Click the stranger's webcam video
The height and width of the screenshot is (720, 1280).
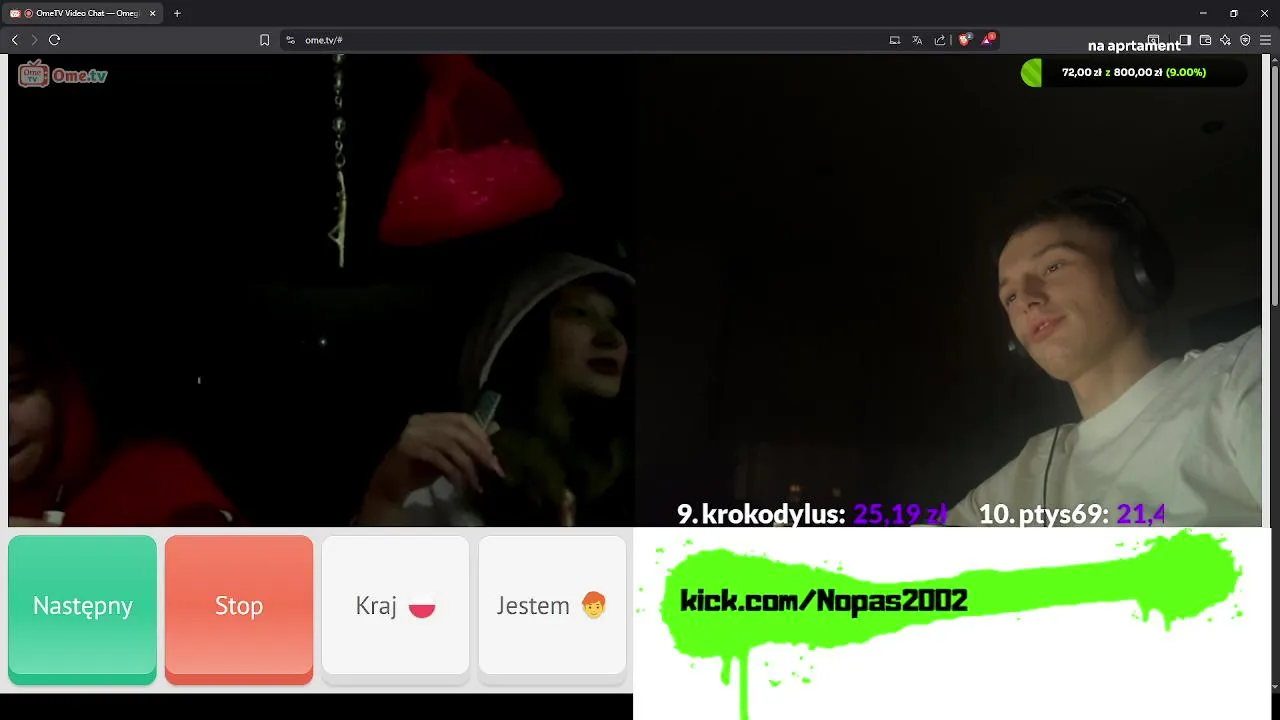pyautogui.click(x=321, y=290)
